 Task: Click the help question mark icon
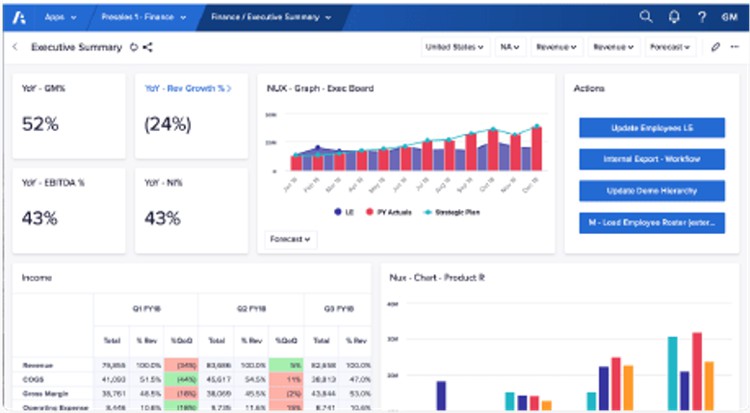click(701, 17)
